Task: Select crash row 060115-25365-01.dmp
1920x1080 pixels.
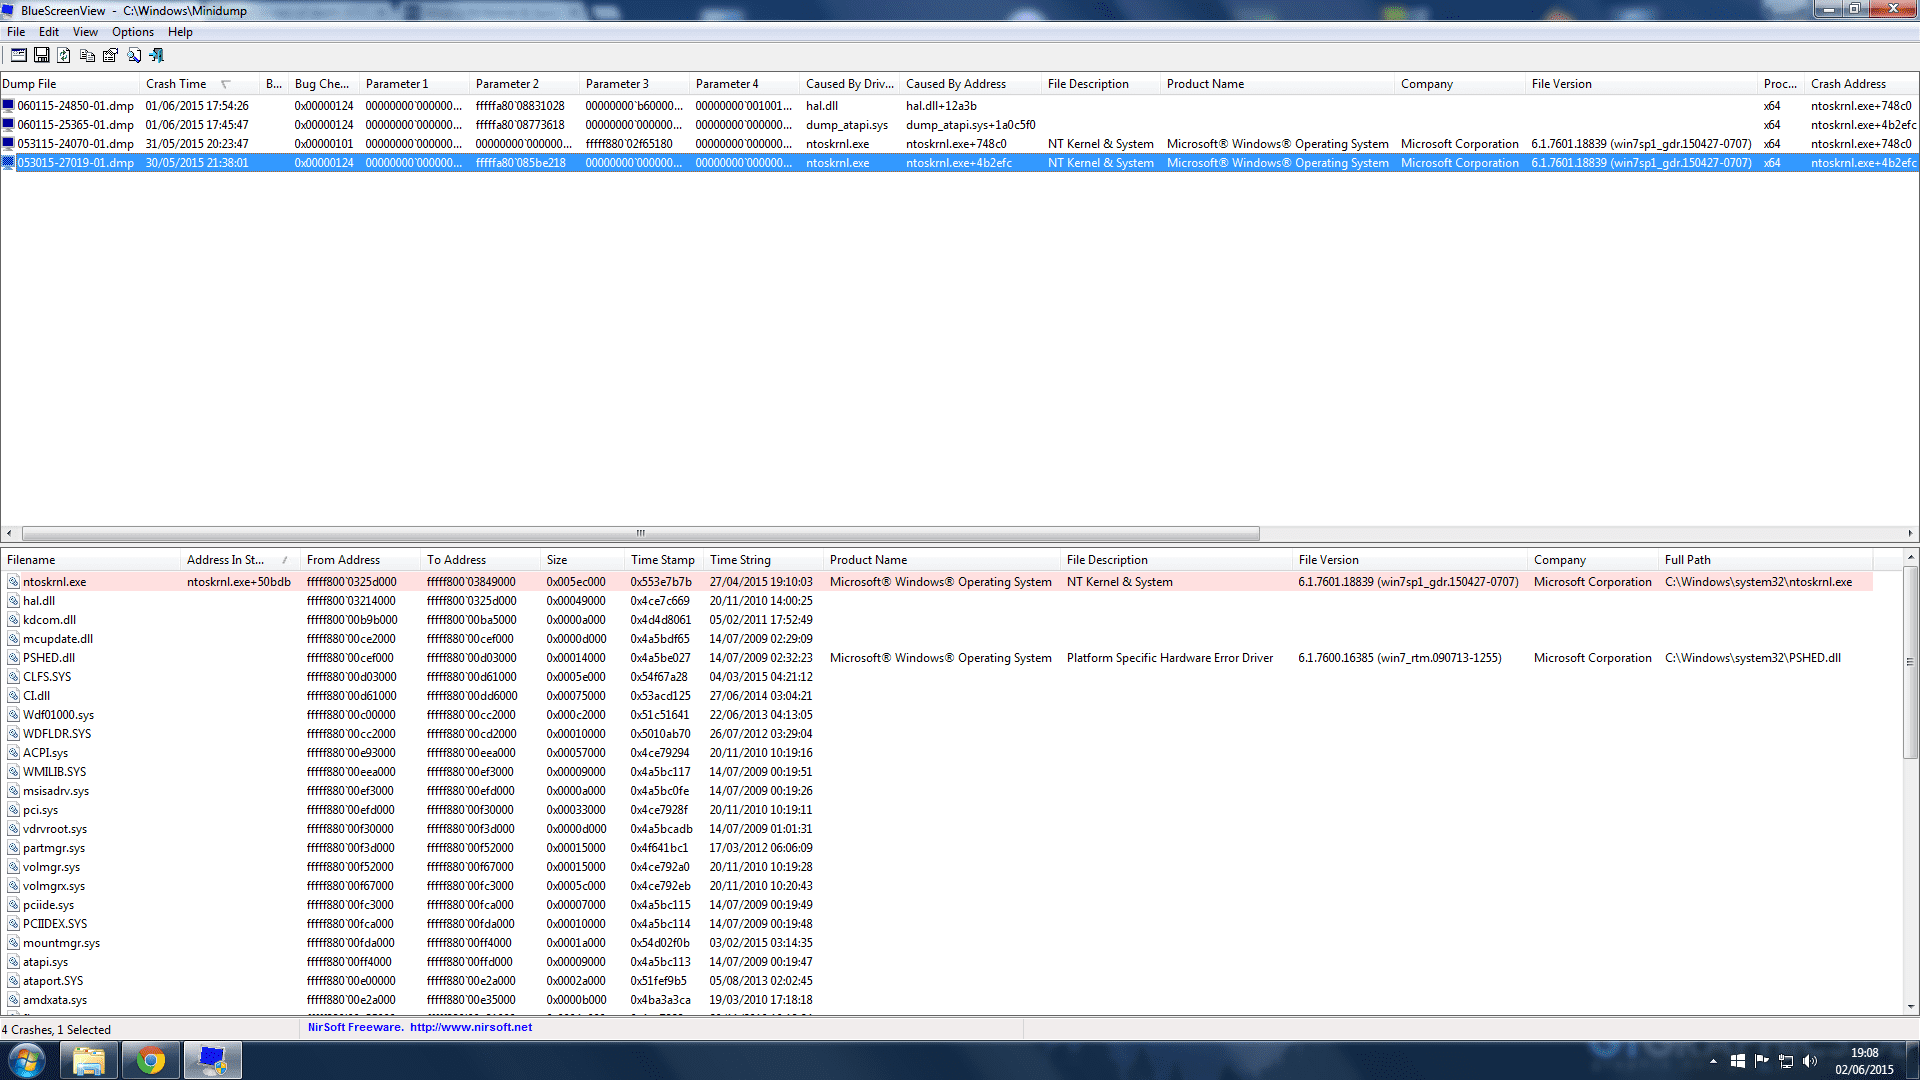Action: [959, 125]
